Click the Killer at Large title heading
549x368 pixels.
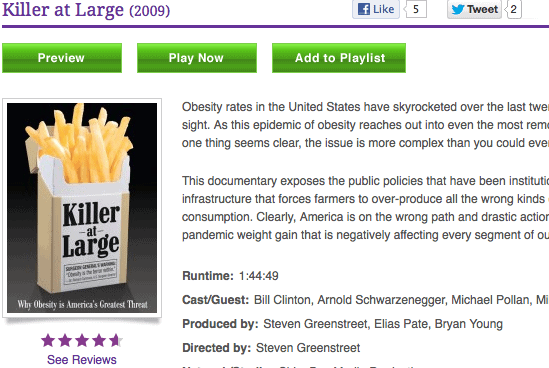point(86,10)
